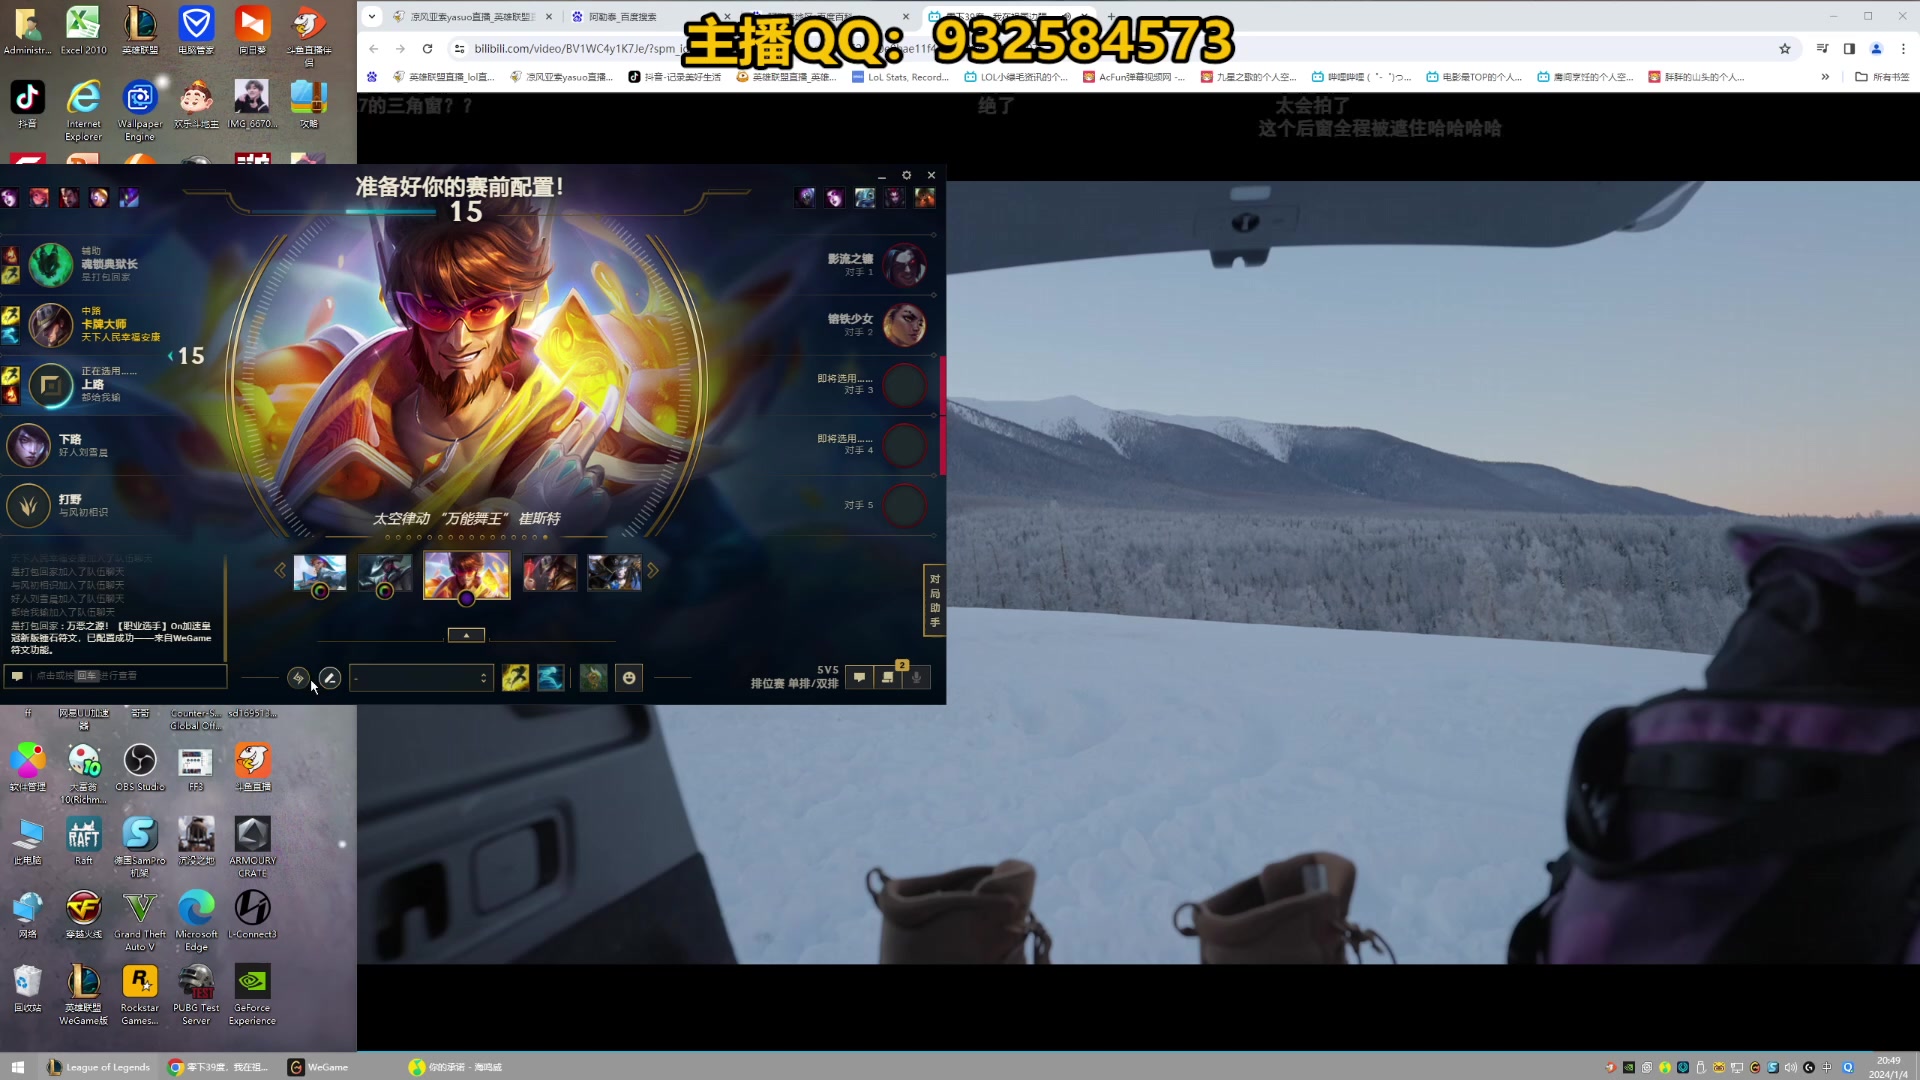Open League client chat bubble button
Viewport: 1920px width, 1080px height.
click(x=859, y=678)
